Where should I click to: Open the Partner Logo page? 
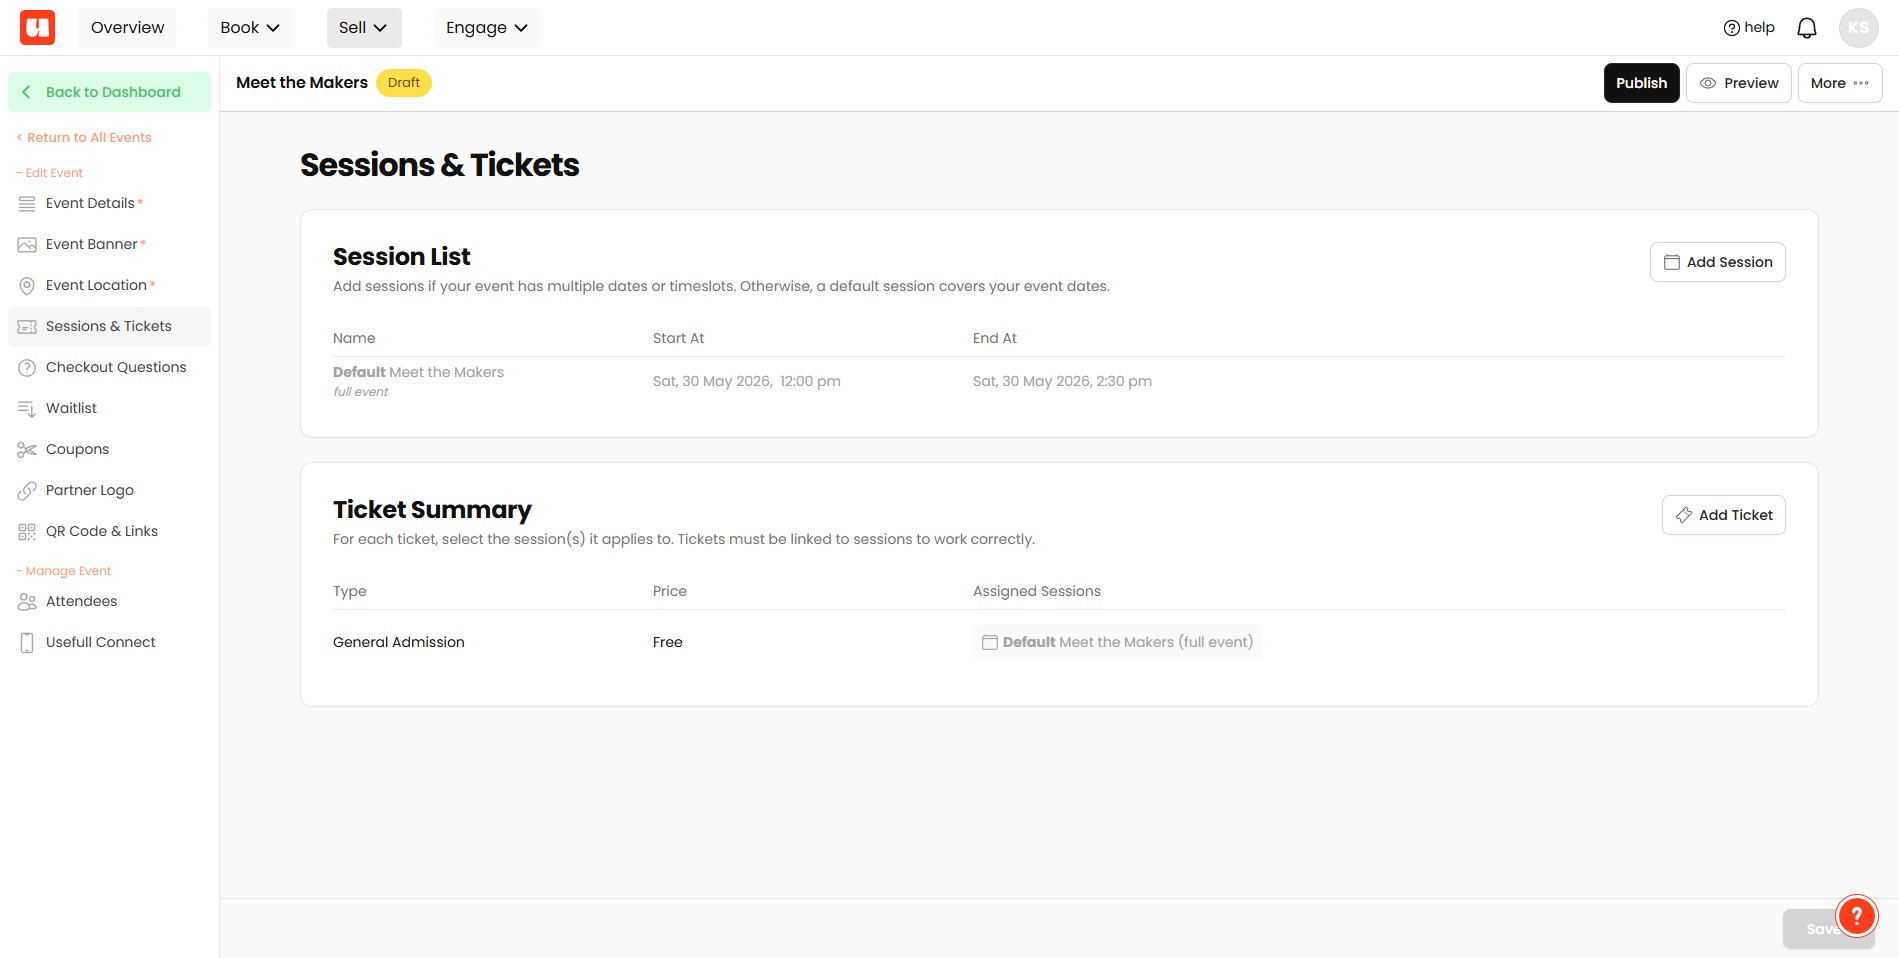coord(109,490)
